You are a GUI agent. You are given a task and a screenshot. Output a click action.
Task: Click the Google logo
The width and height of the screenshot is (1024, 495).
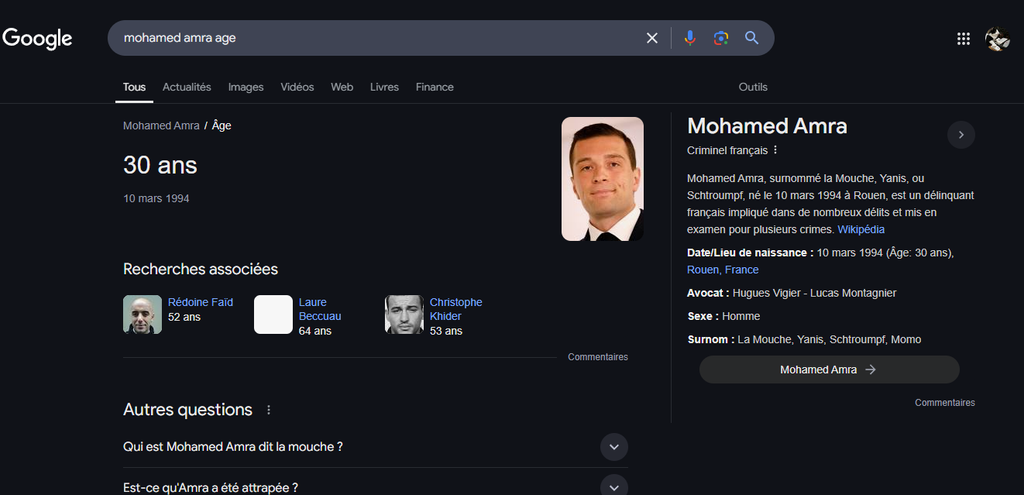click(x=38, y=38)
